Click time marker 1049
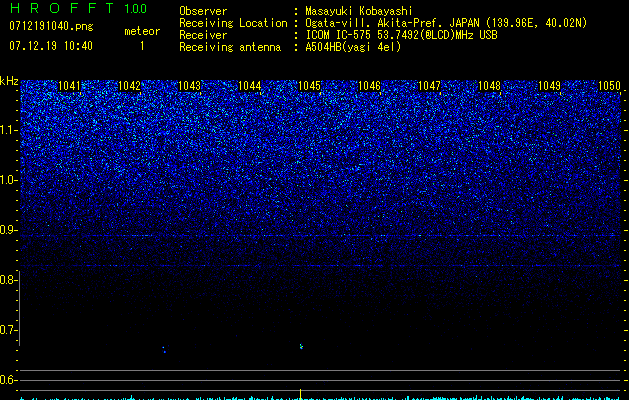The width and height of the screenshot is (629, 400). pos(549,86)
